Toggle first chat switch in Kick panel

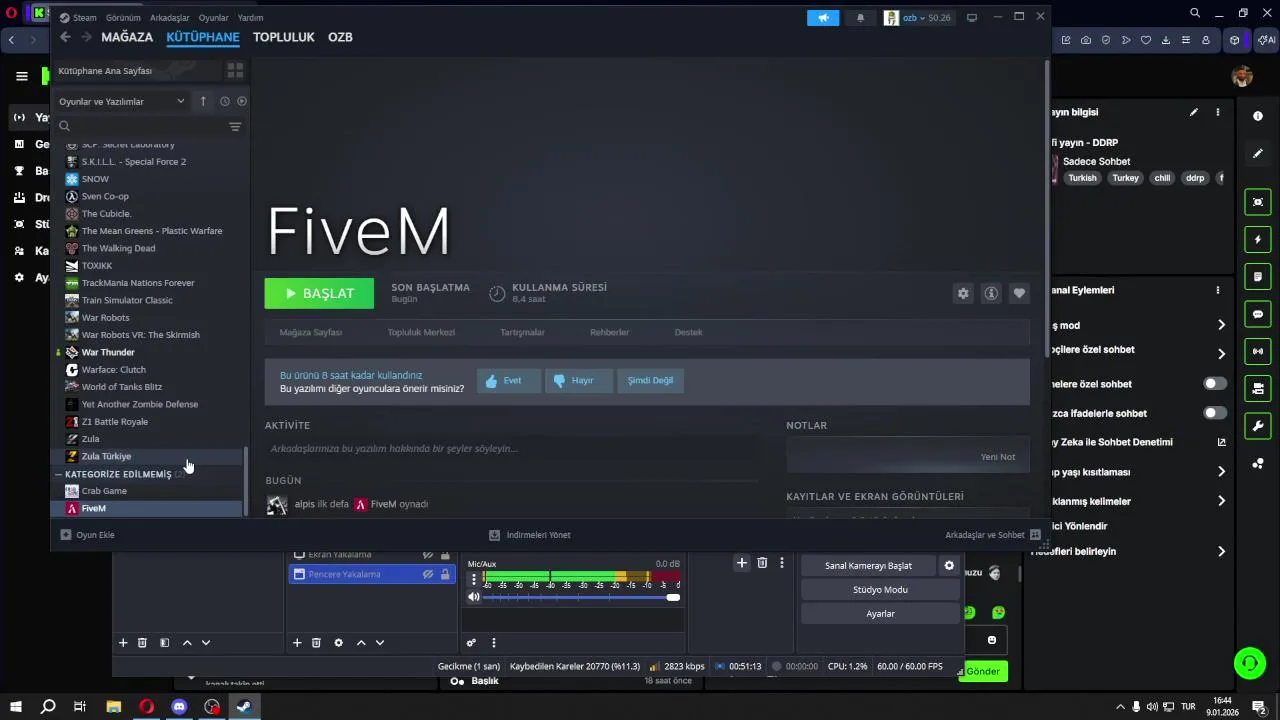coord(1215,384)
